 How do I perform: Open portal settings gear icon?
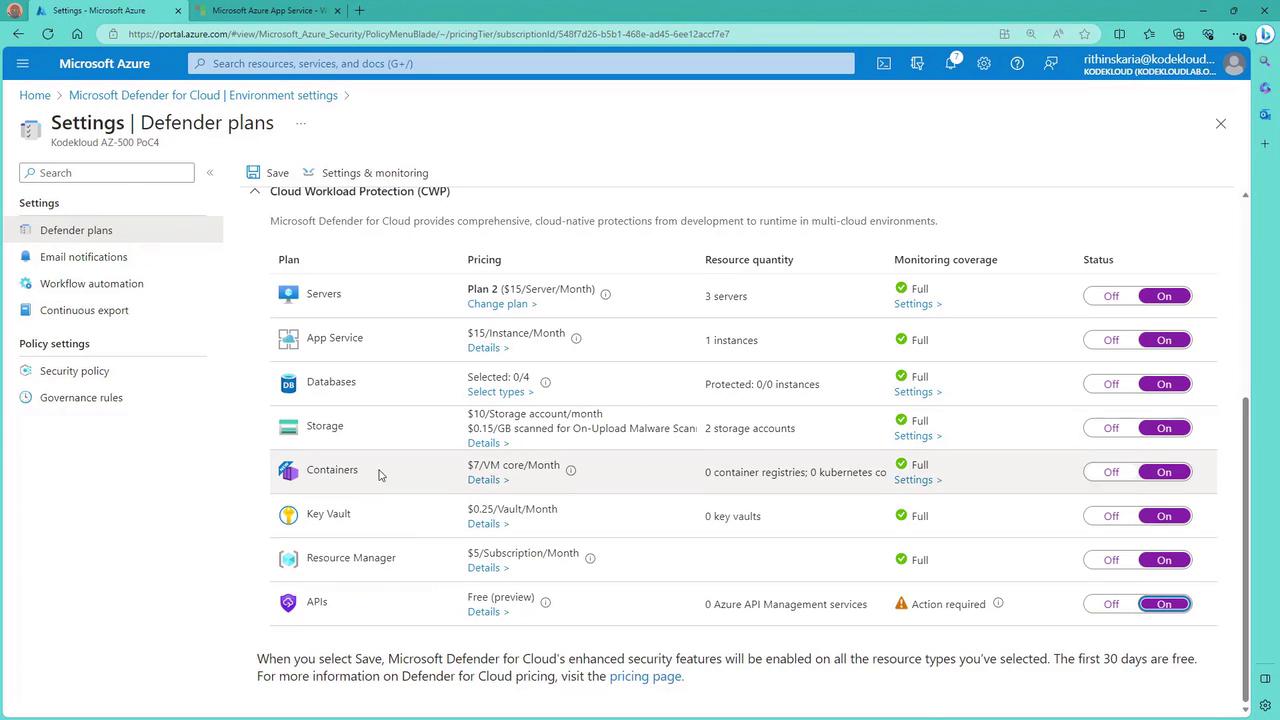(x=984, y=63)
